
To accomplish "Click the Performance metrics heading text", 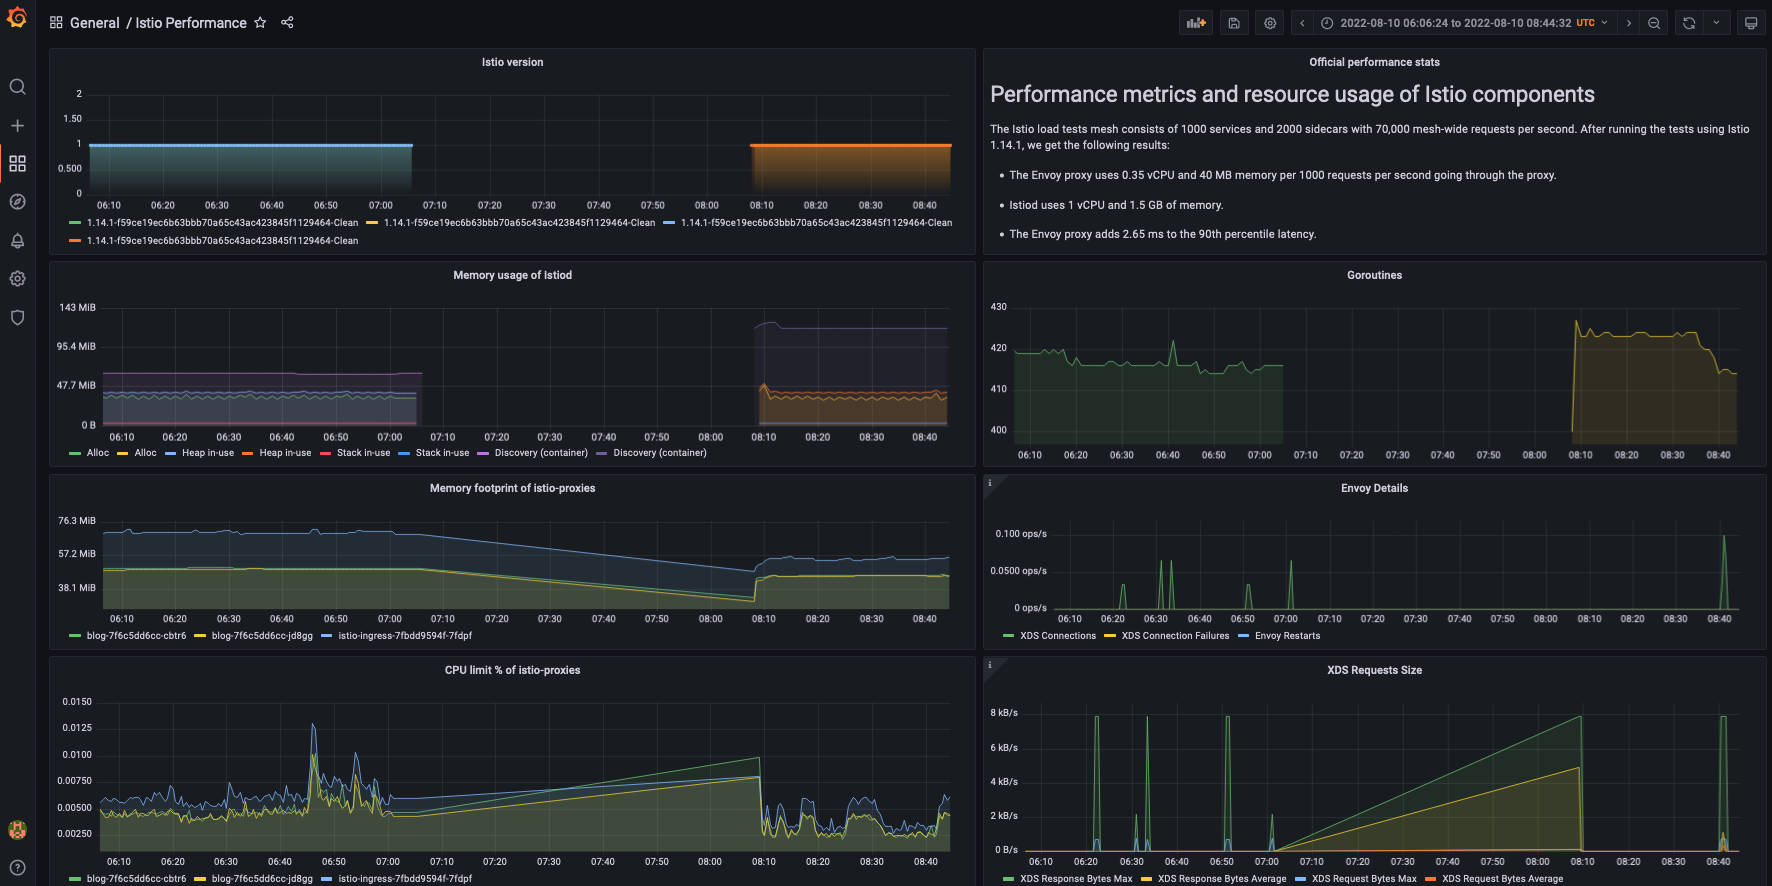I will (1292, 94).
